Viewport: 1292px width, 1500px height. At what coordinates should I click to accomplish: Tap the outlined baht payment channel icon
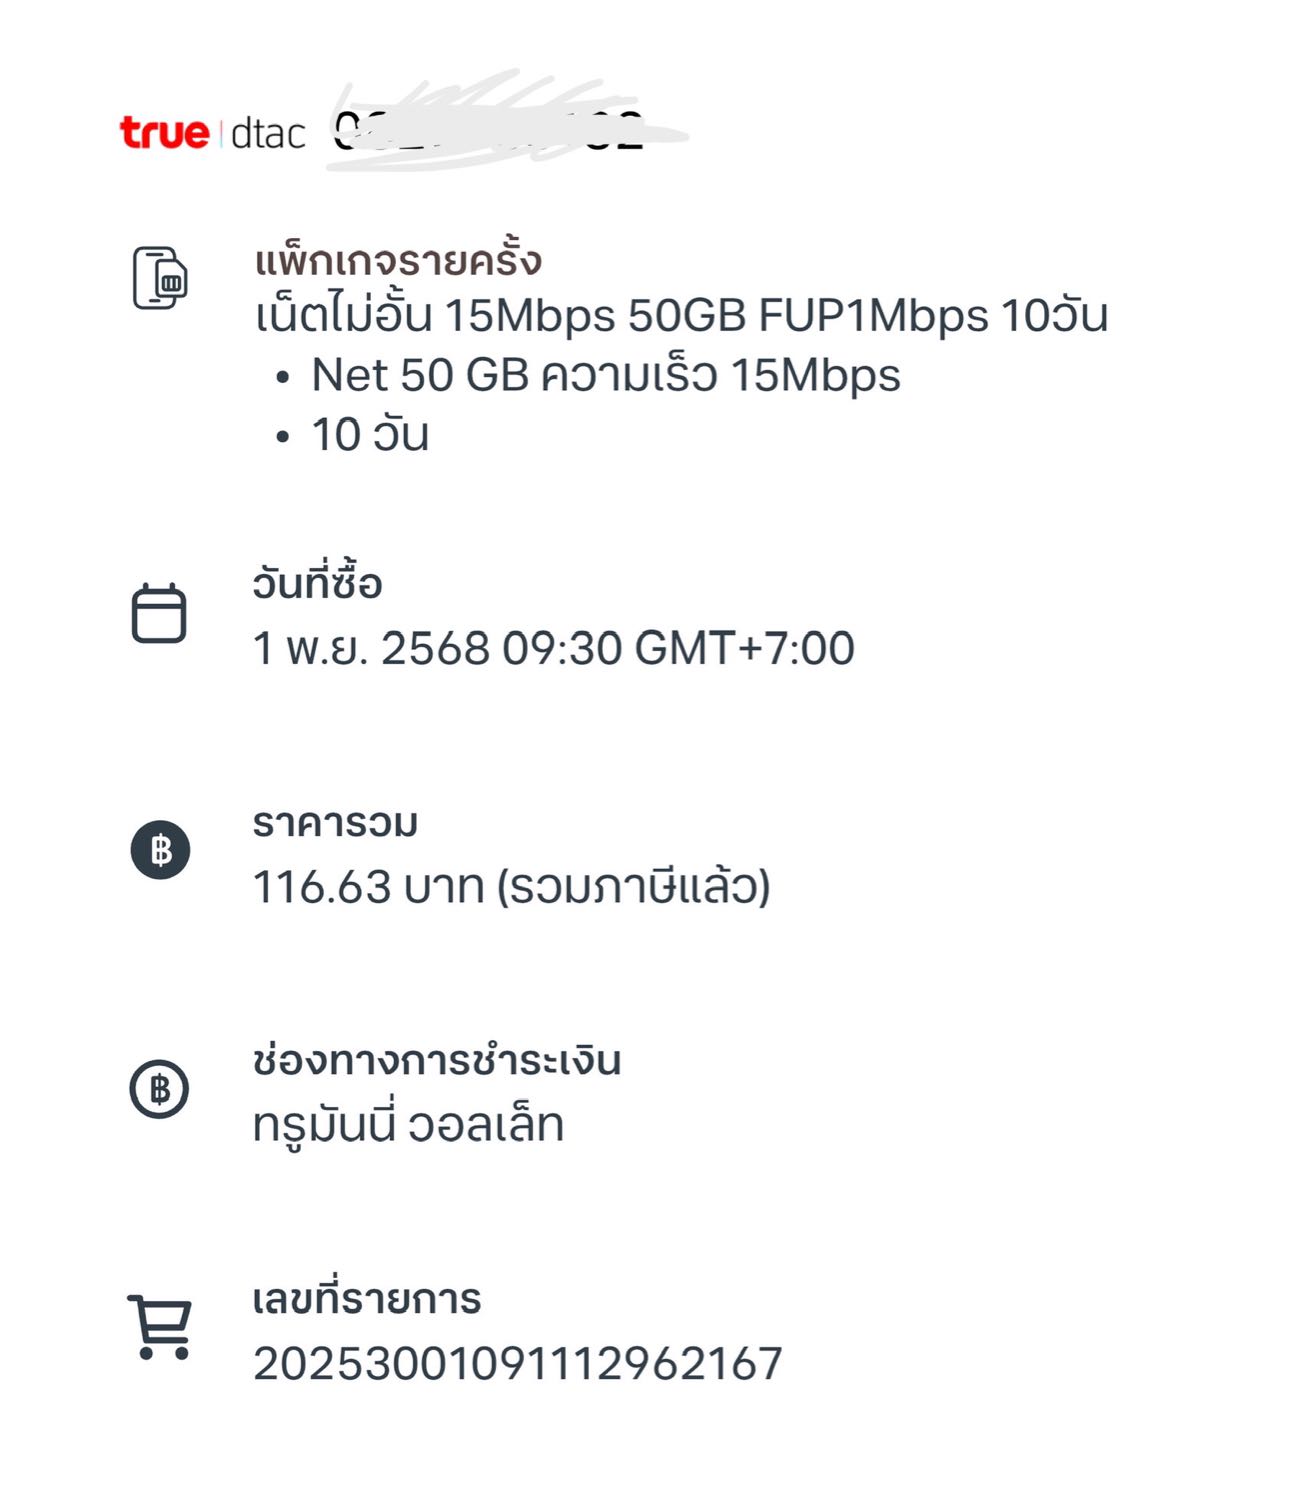160,1088
